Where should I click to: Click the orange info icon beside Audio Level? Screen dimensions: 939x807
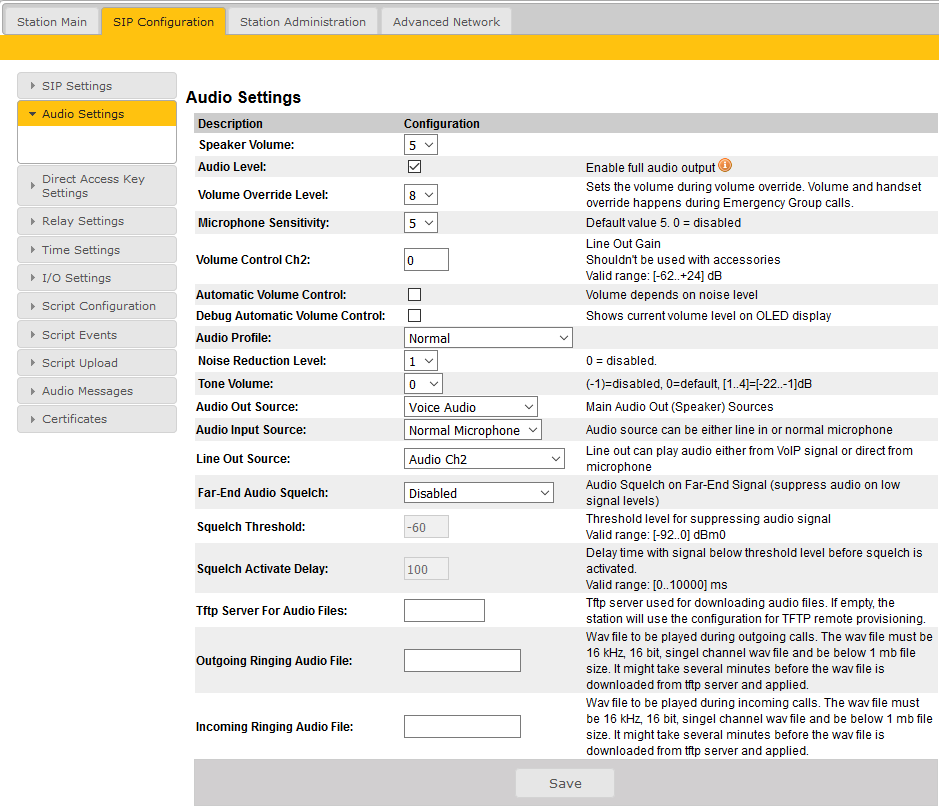[725, 166]
